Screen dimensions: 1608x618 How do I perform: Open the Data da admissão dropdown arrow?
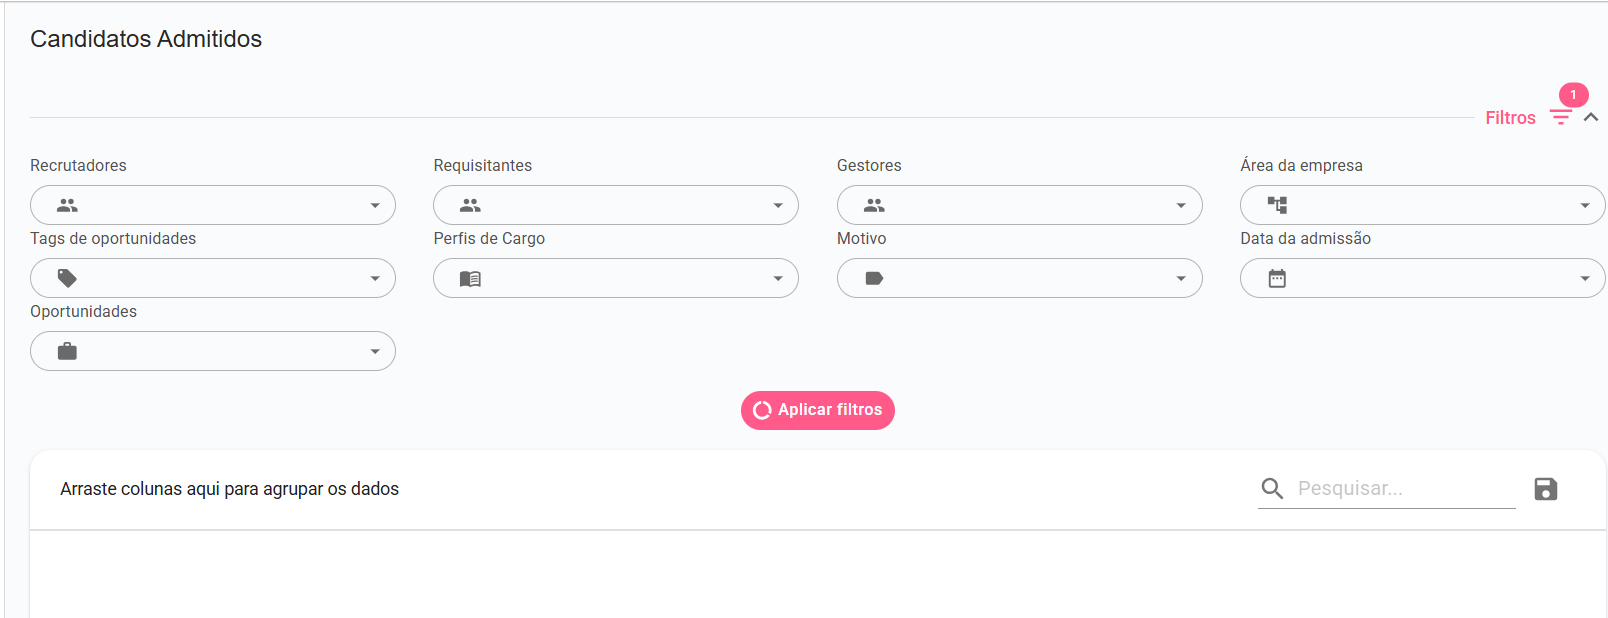pyautogui.click(x=1585, y=278)
